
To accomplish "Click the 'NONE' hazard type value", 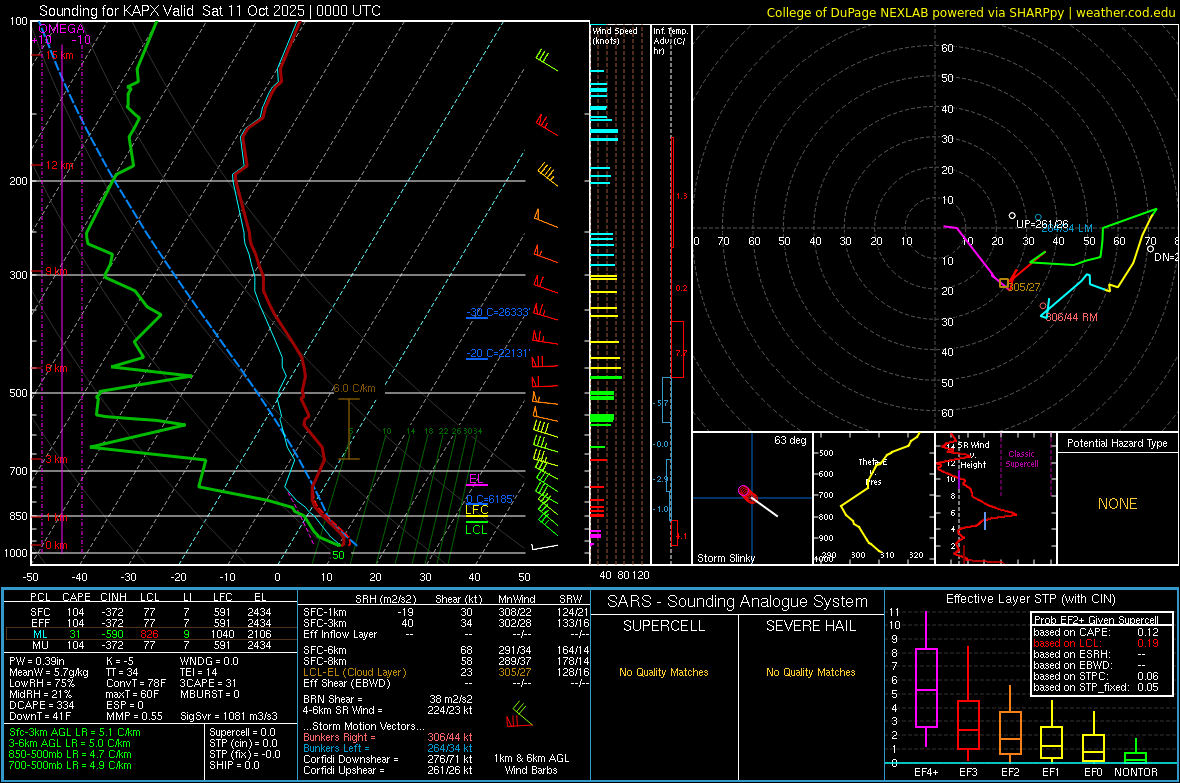I will point(1117,504).
